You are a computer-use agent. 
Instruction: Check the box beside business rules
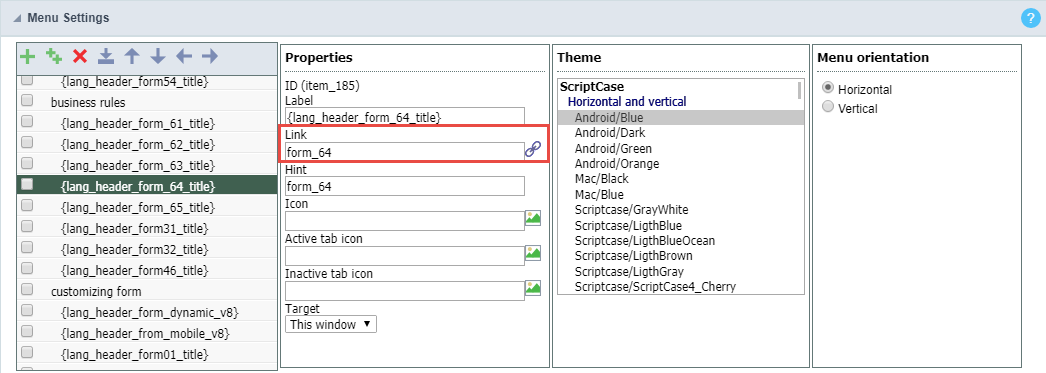(27, 101)
